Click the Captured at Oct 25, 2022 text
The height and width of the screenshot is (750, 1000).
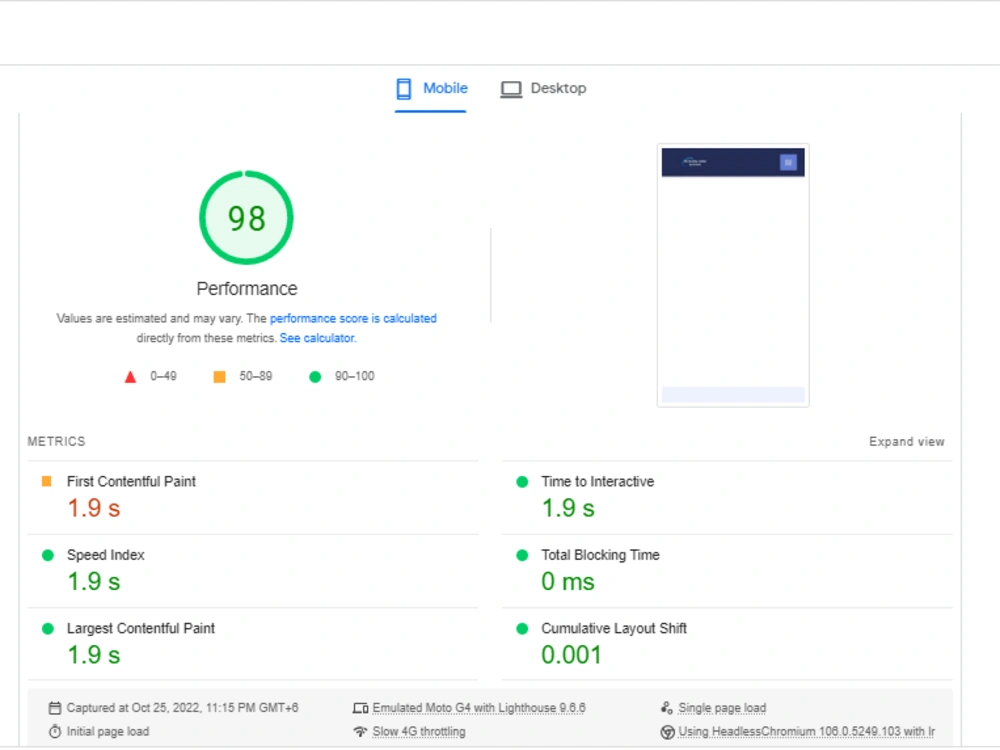click(x=182, y=708)
